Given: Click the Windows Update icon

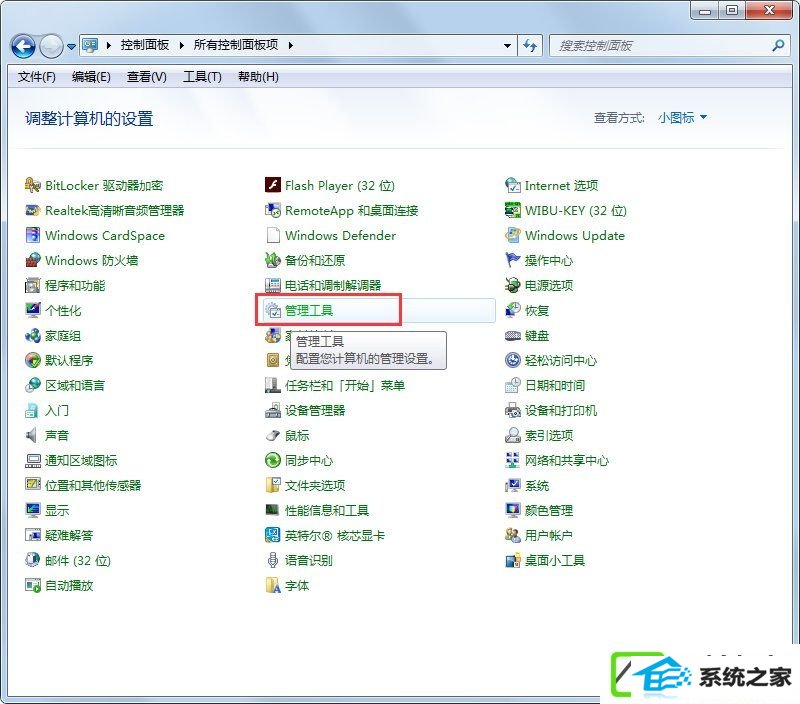Looking at the screenshot, I should pyautogui.click(x=513, y=235).
